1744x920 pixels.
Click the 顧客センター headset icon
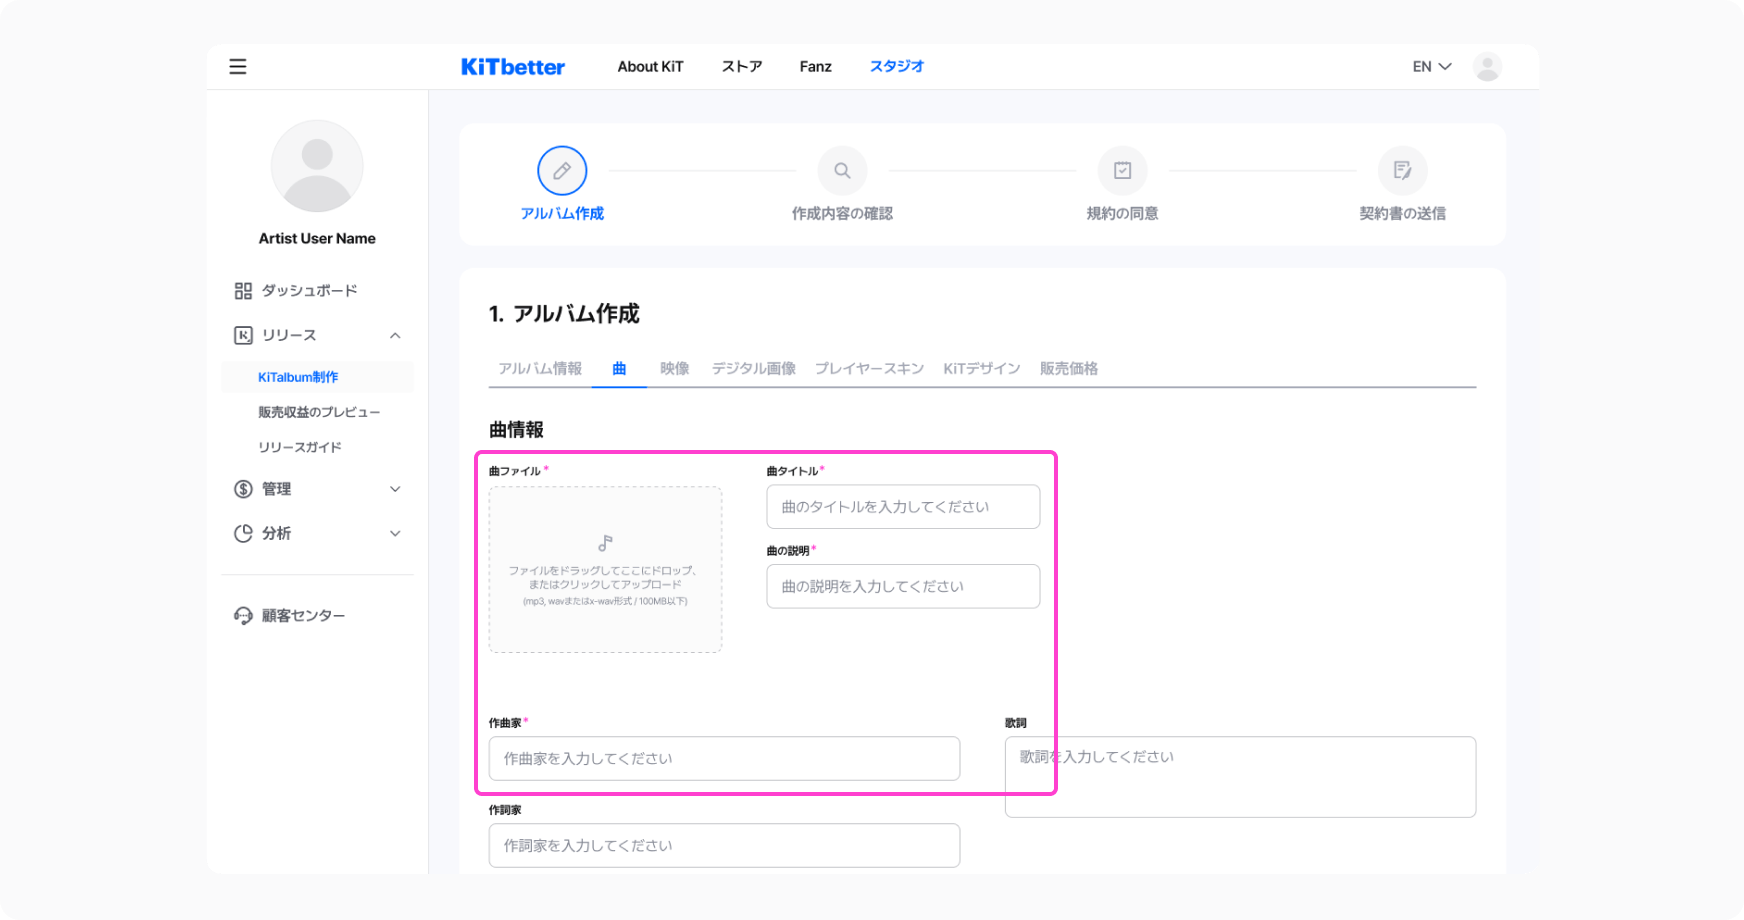click(243, 616)
